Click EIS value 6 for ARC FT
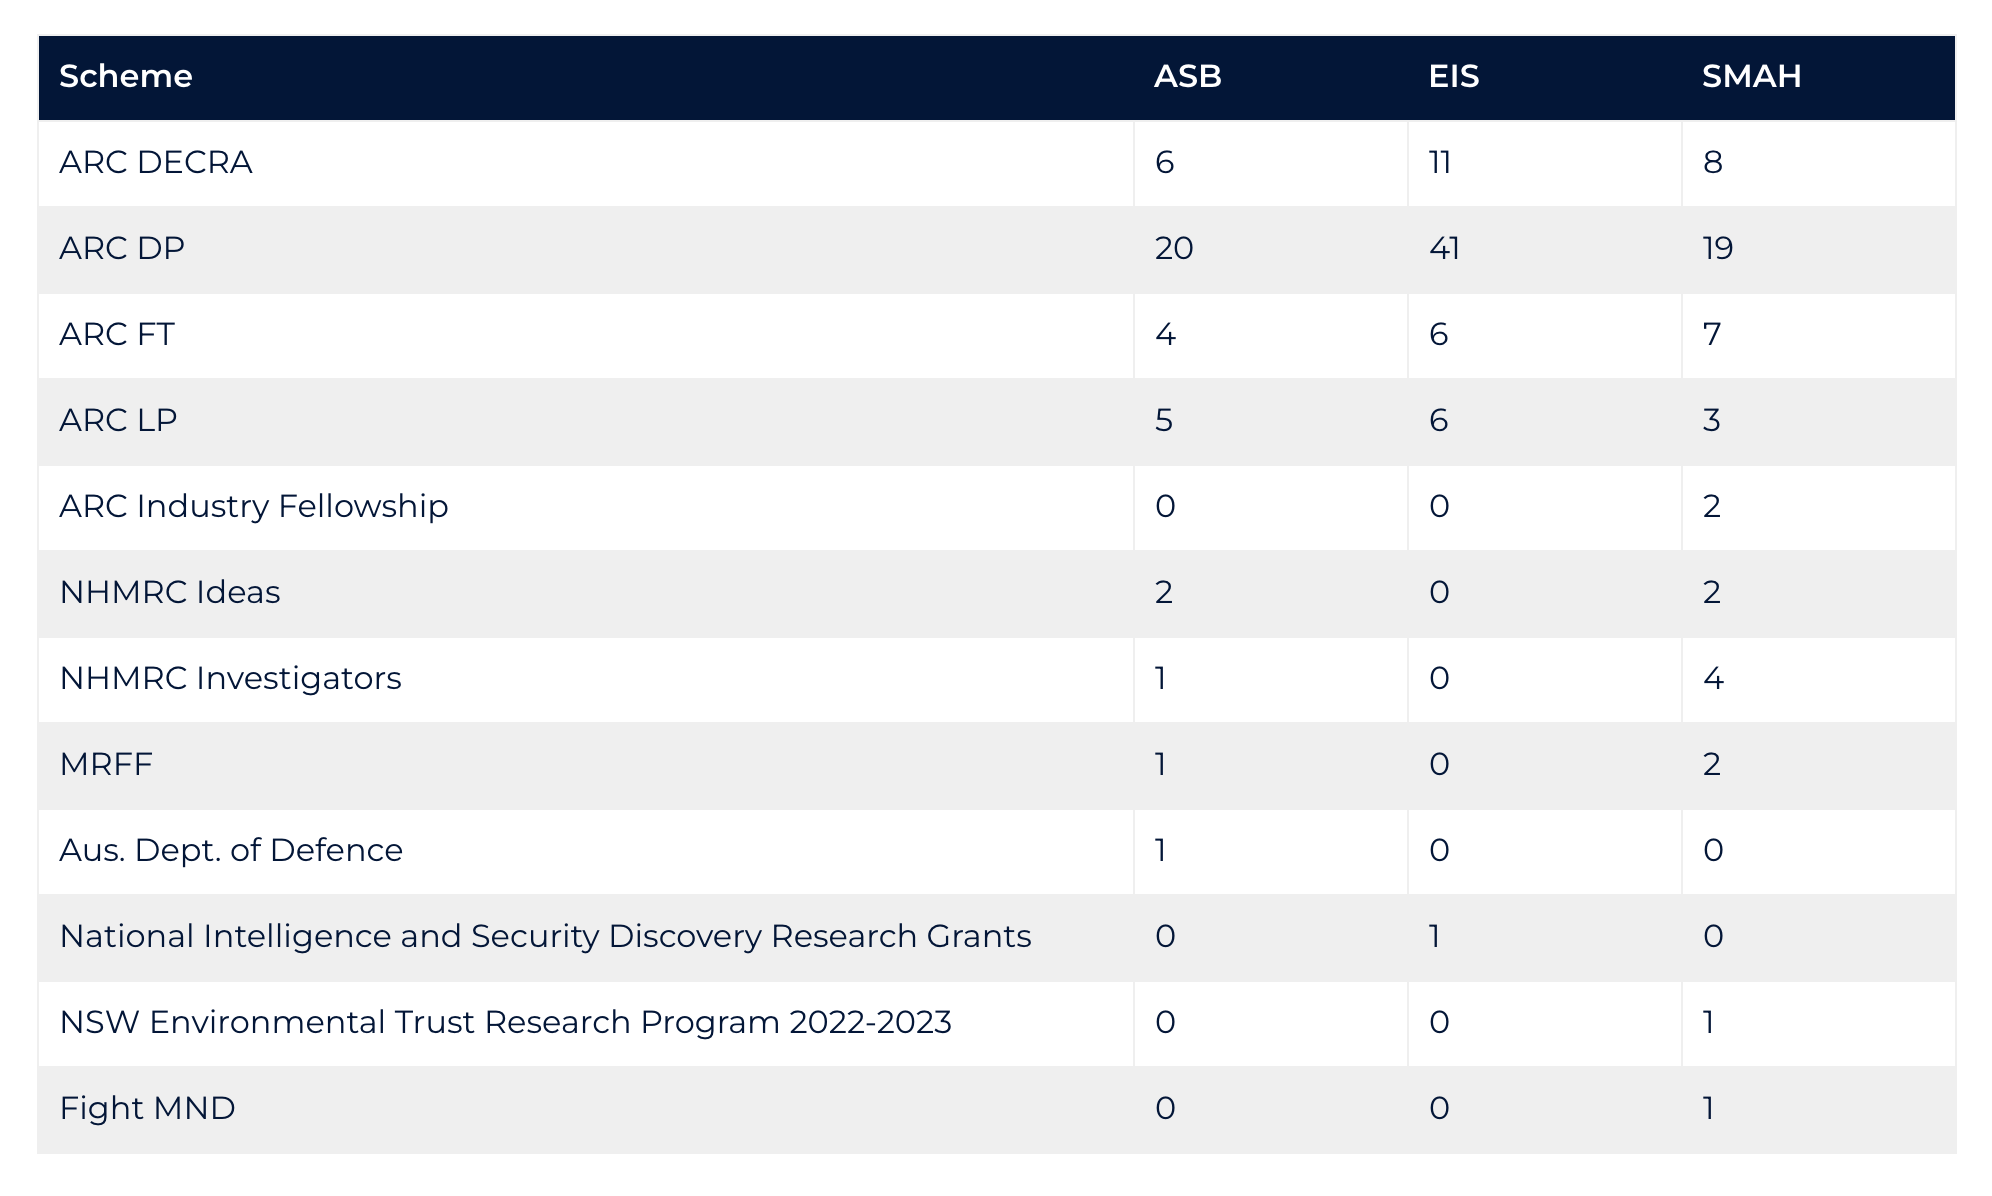This screenshot has width=1992, height=1196. (1439, 334)
